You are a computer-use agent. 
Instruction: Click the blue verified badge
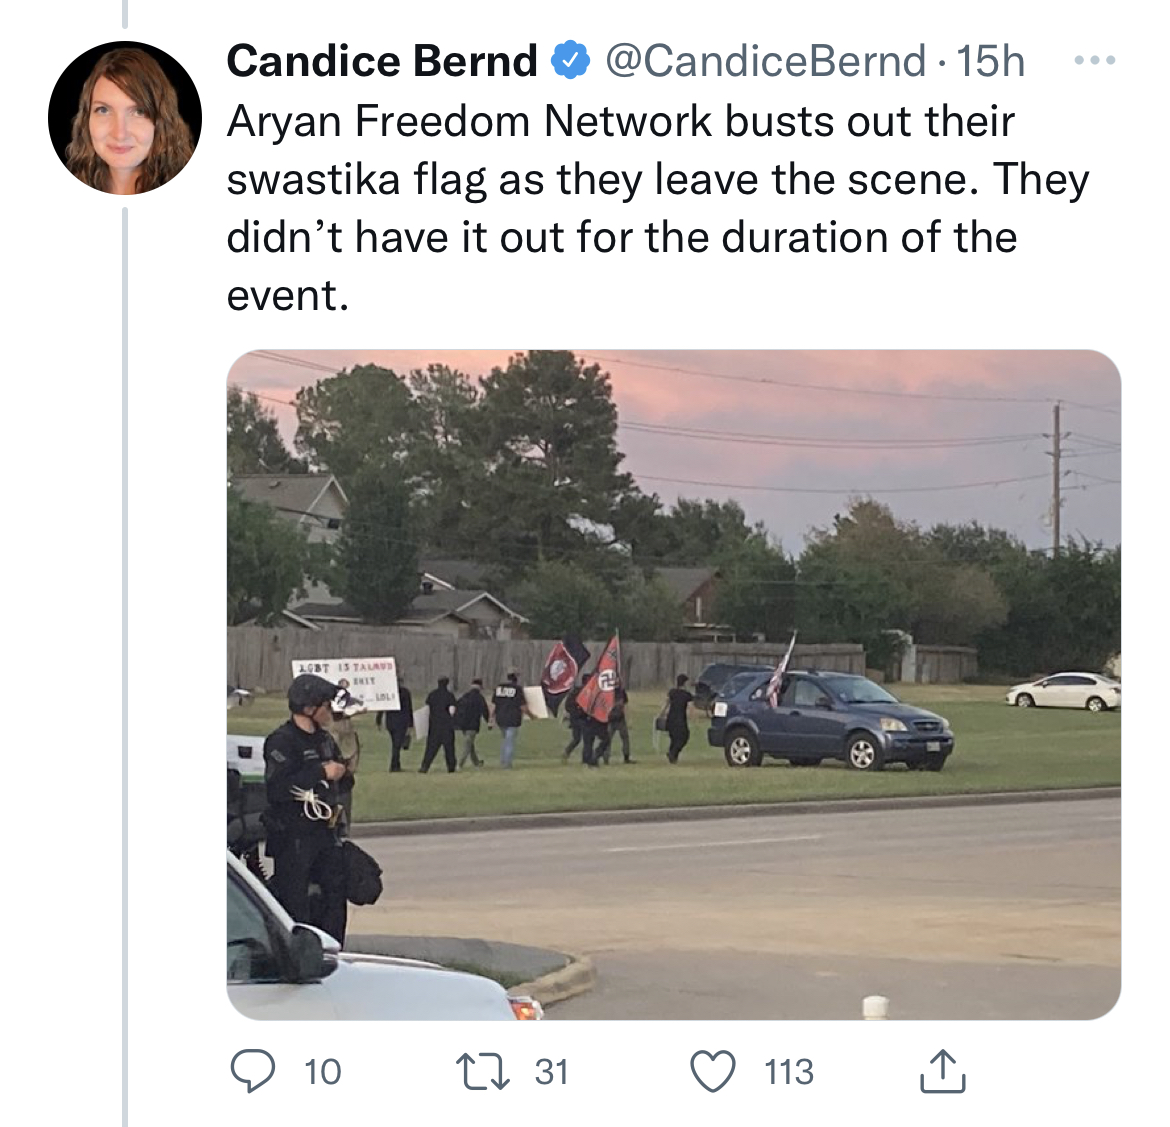point(570,62)
